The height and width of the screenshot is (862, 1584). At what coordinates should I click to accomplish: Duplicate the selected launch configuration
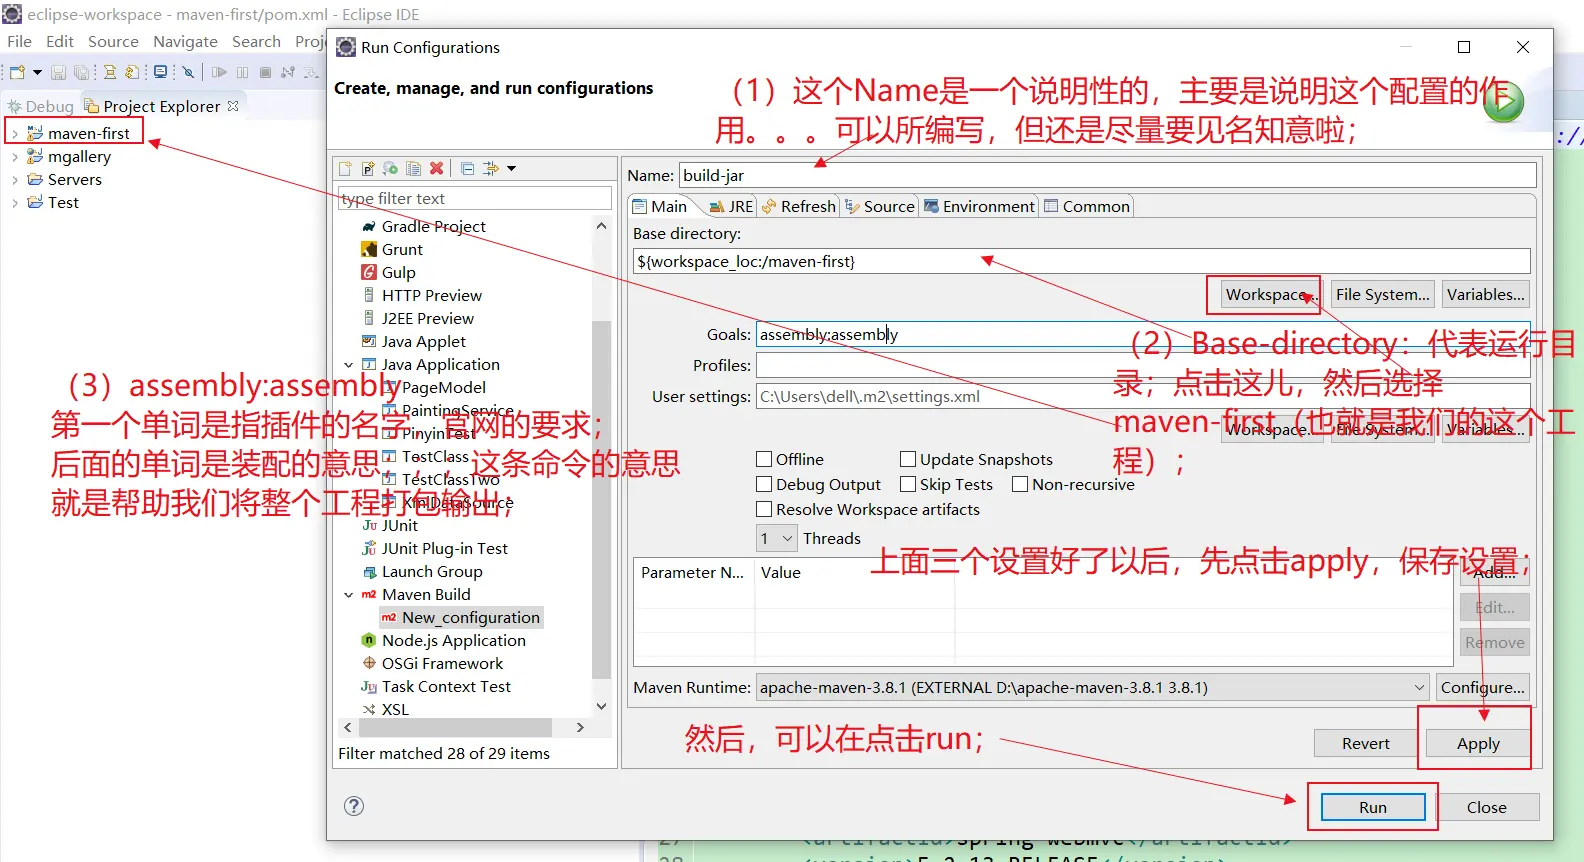[x=413, y=169]
